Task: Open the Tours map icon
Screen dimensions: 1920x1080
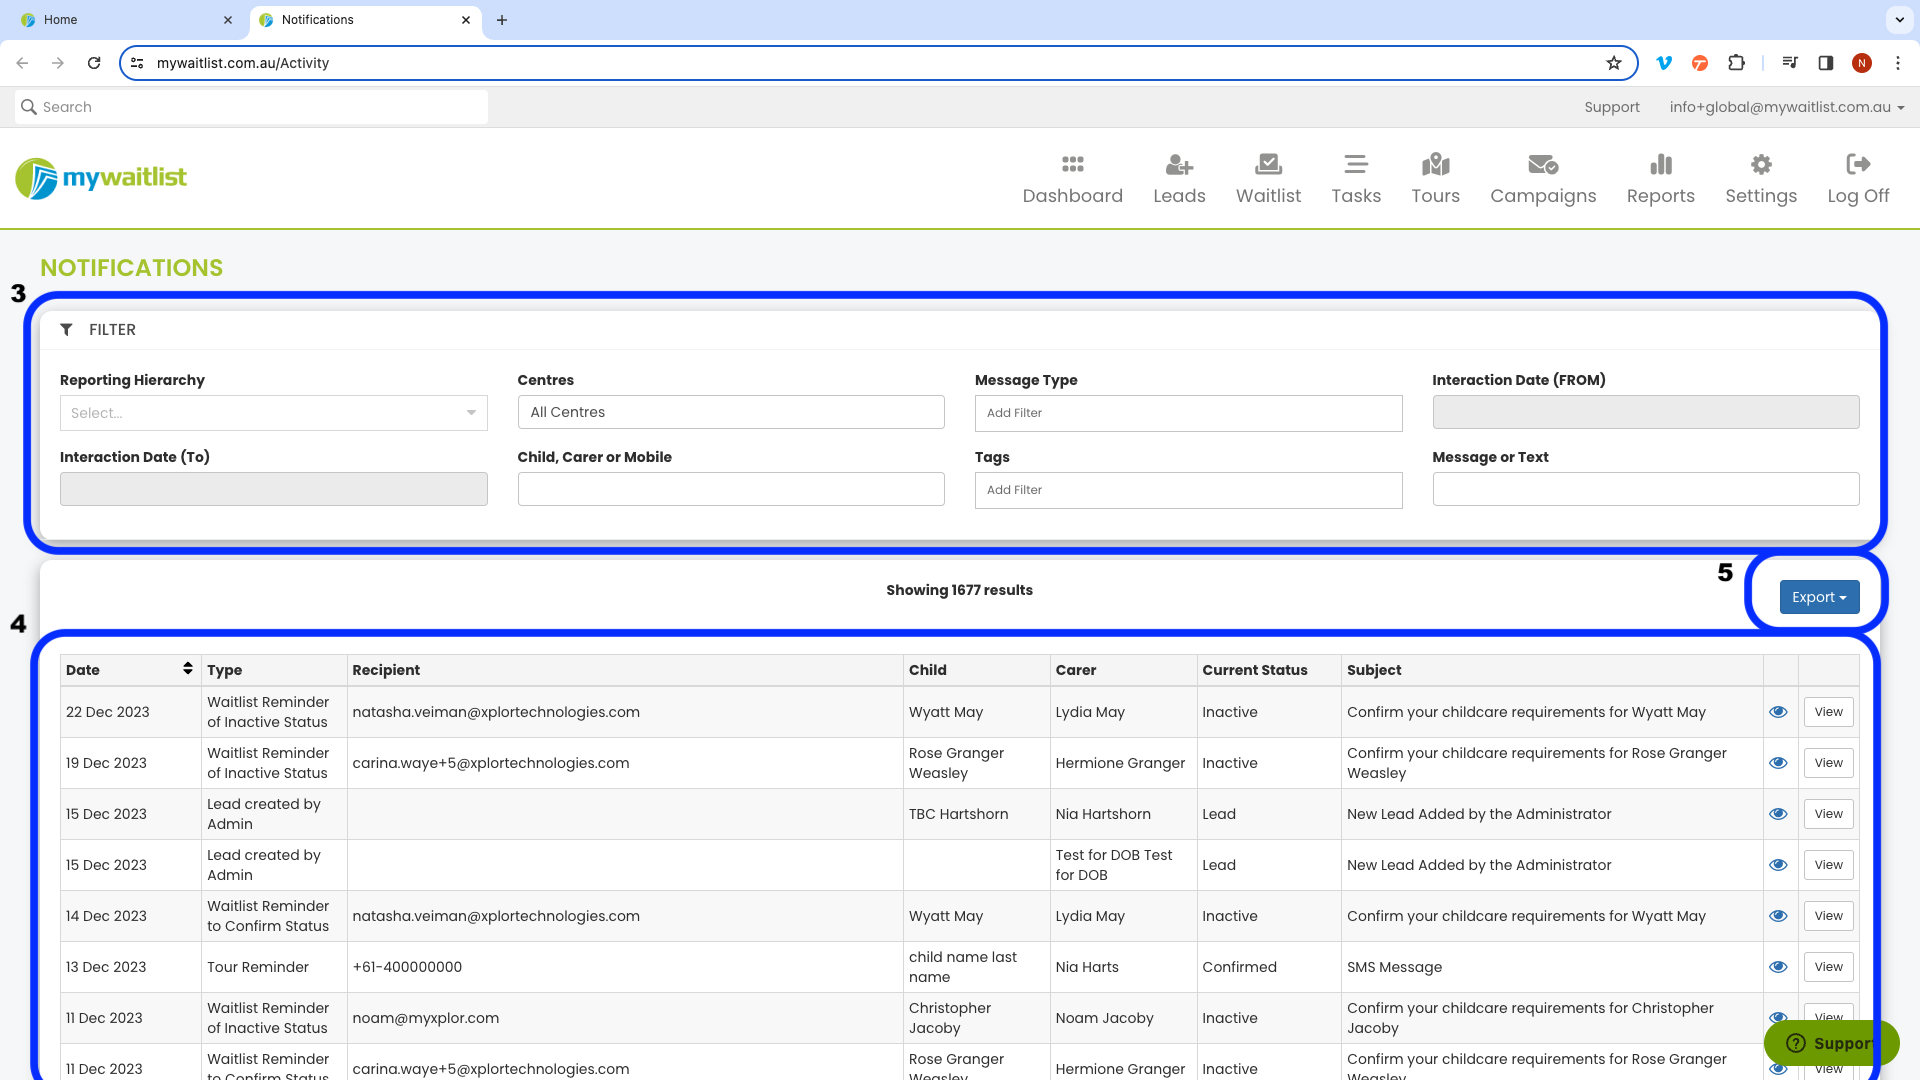Action: pos(1435,165)
